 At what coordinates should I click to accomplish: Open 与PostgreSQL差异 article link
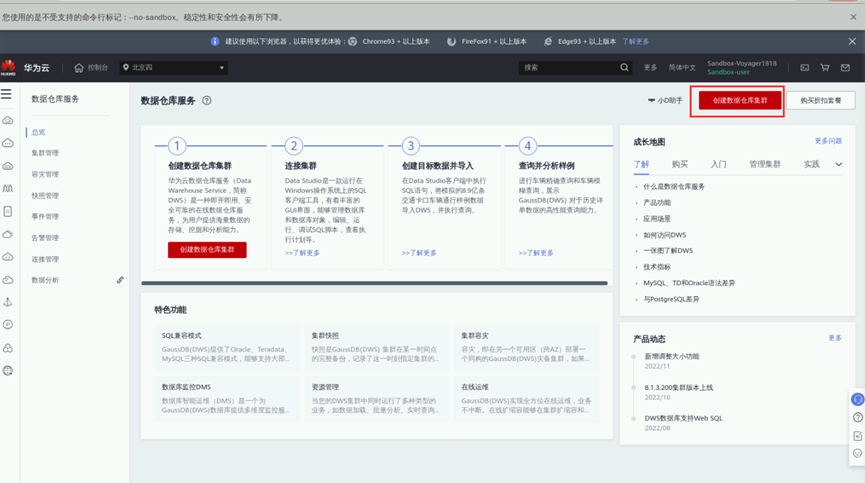tap(671, 299)
